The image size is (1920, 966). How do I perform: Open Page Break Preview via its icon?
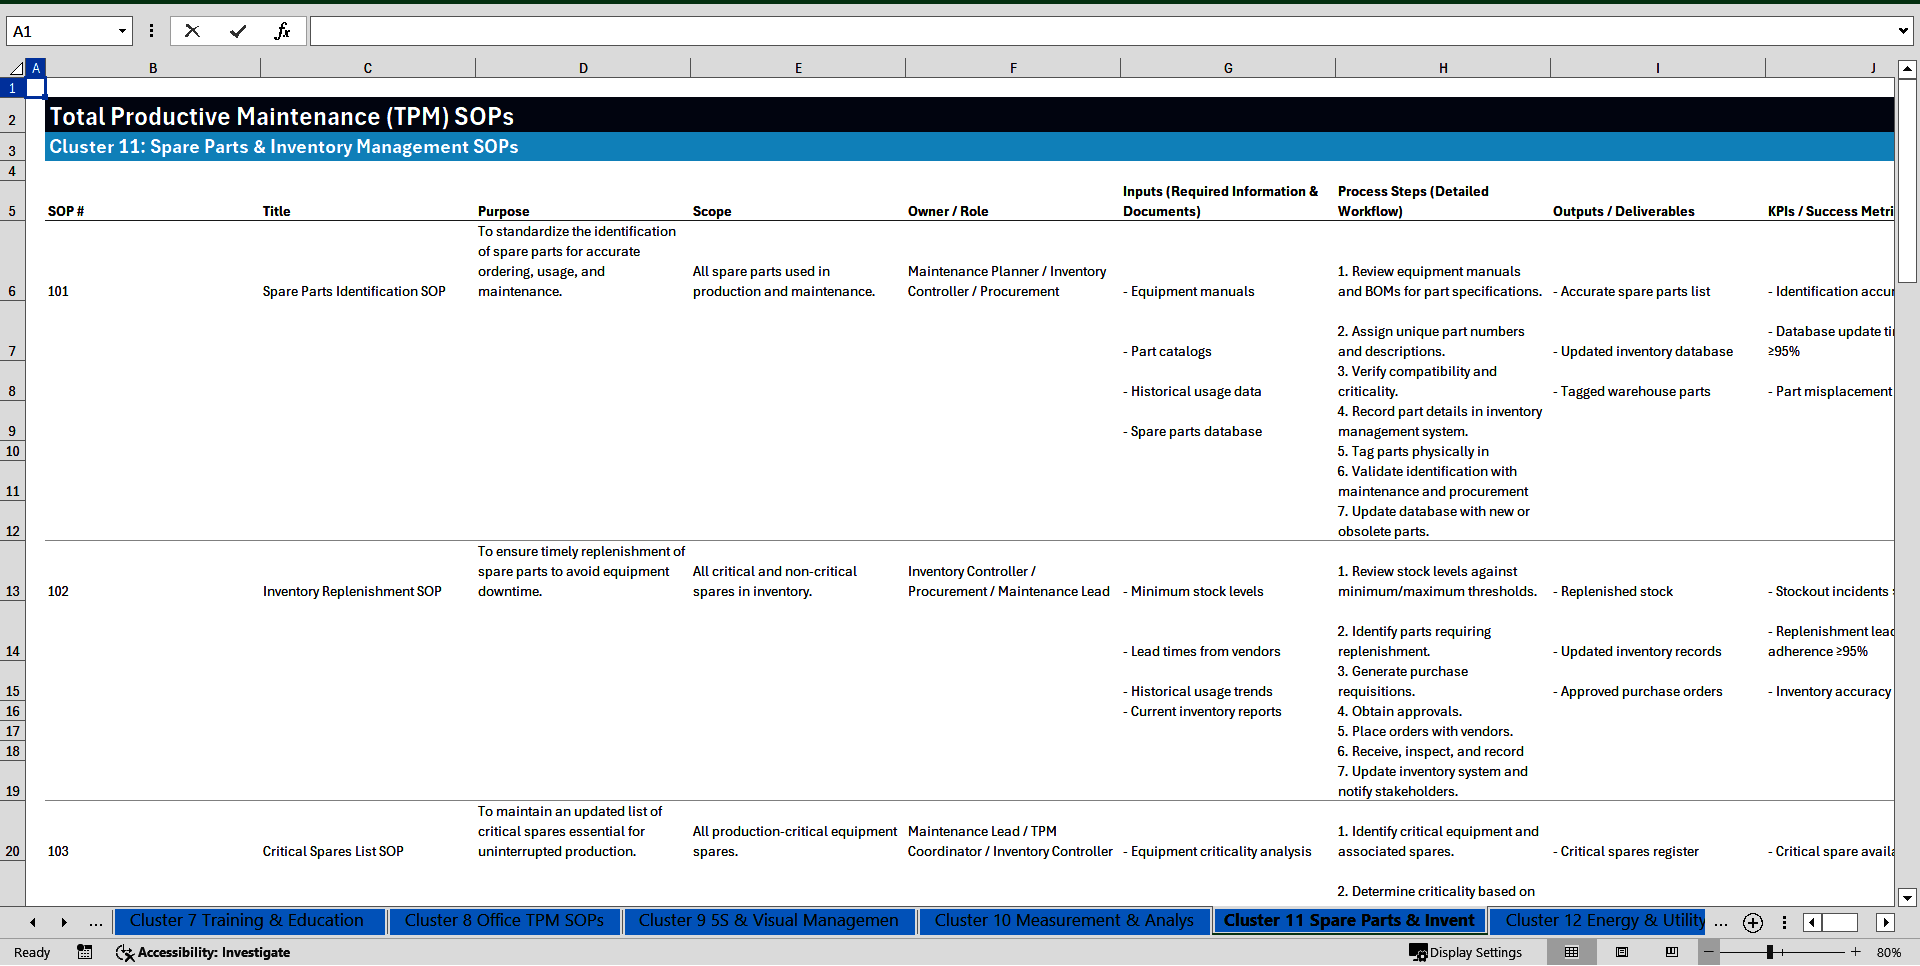1671,952
